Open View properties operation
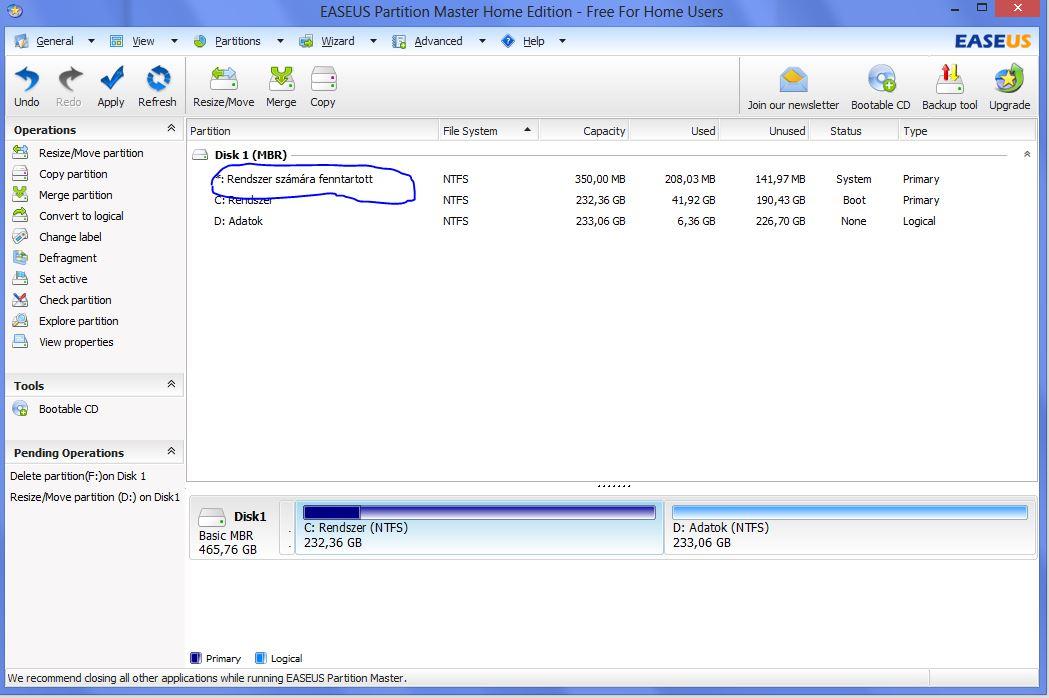The width and height of the screenshot is (1049, 698). click(76, 342)
